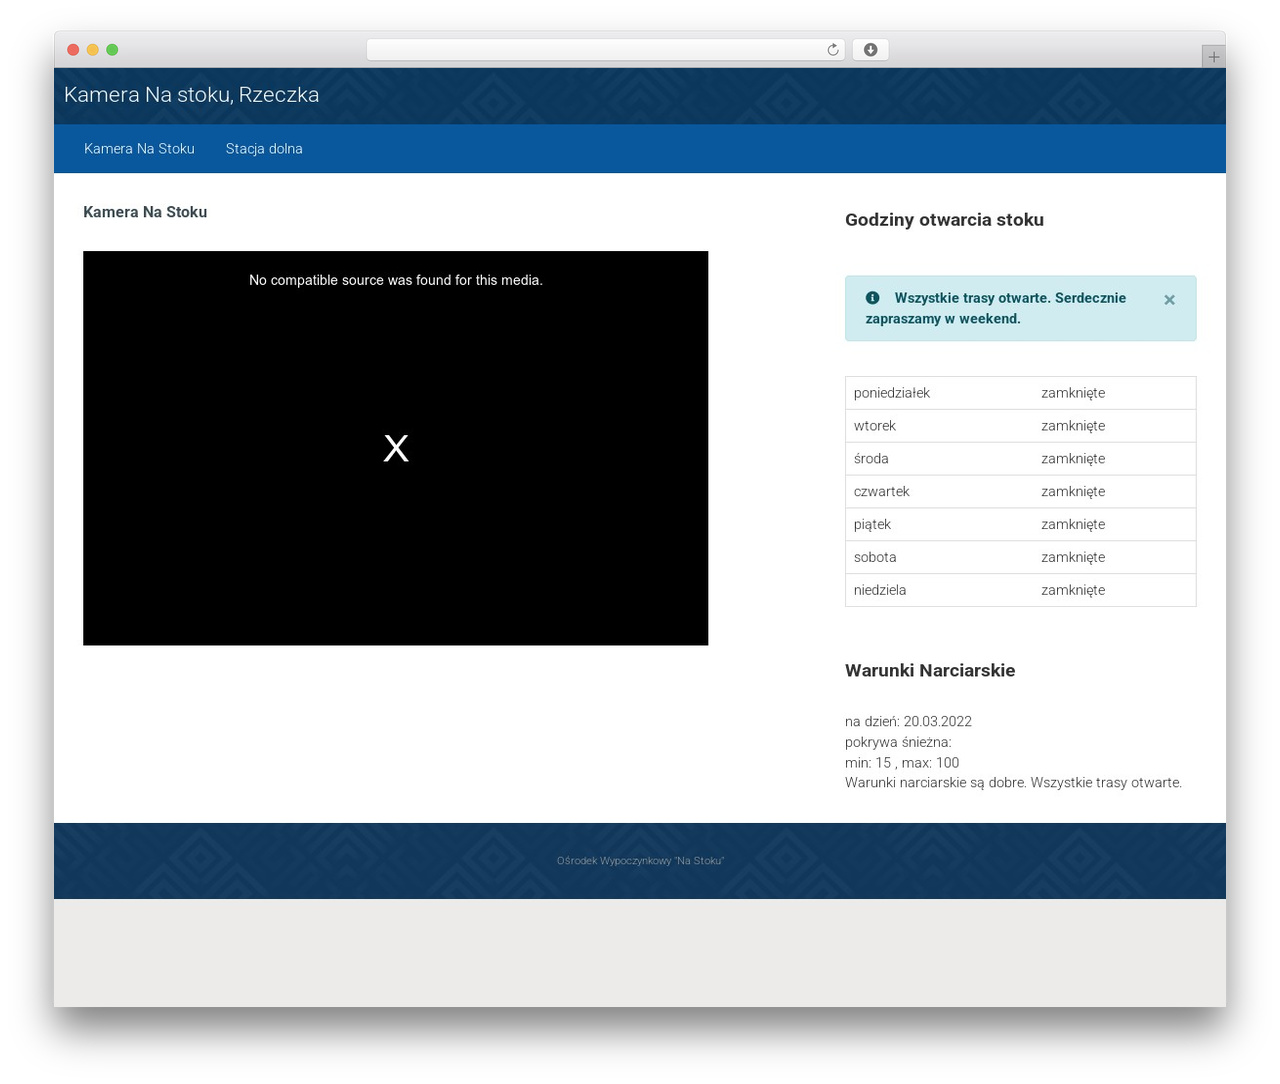
Task: Click the info icon in the alert
Action: pyautogui.click(x=872, y=298)
